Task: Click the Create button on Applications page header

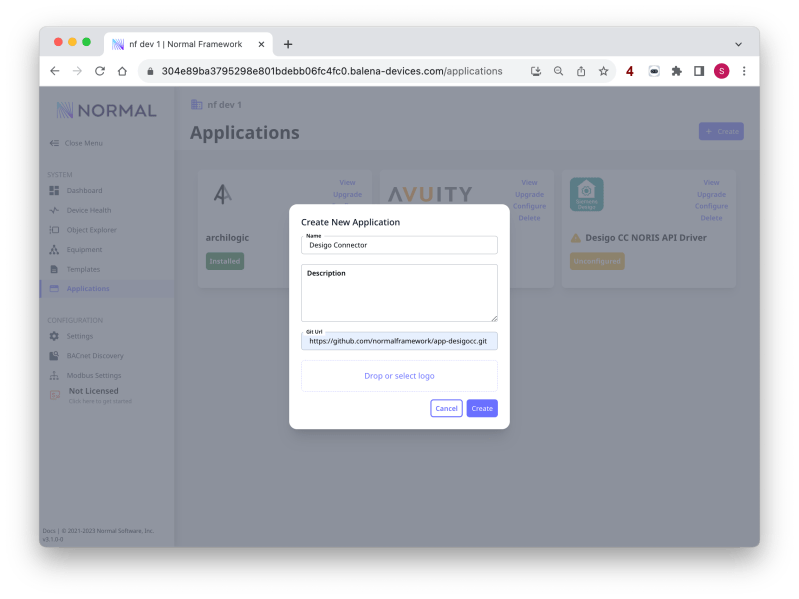Action: [721, 131]
